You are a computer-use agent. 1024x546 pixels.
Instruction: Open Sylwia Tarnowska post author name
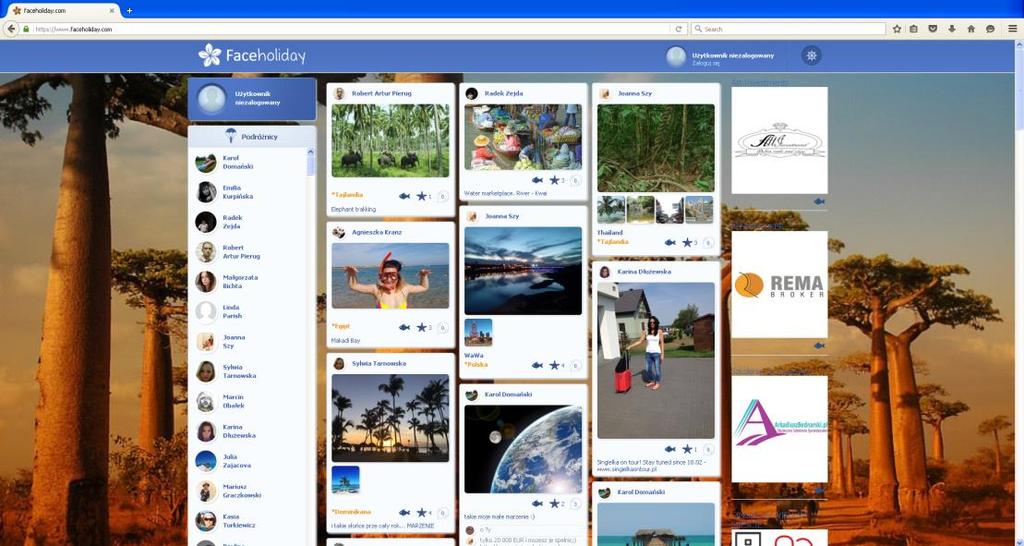point(379,363)
